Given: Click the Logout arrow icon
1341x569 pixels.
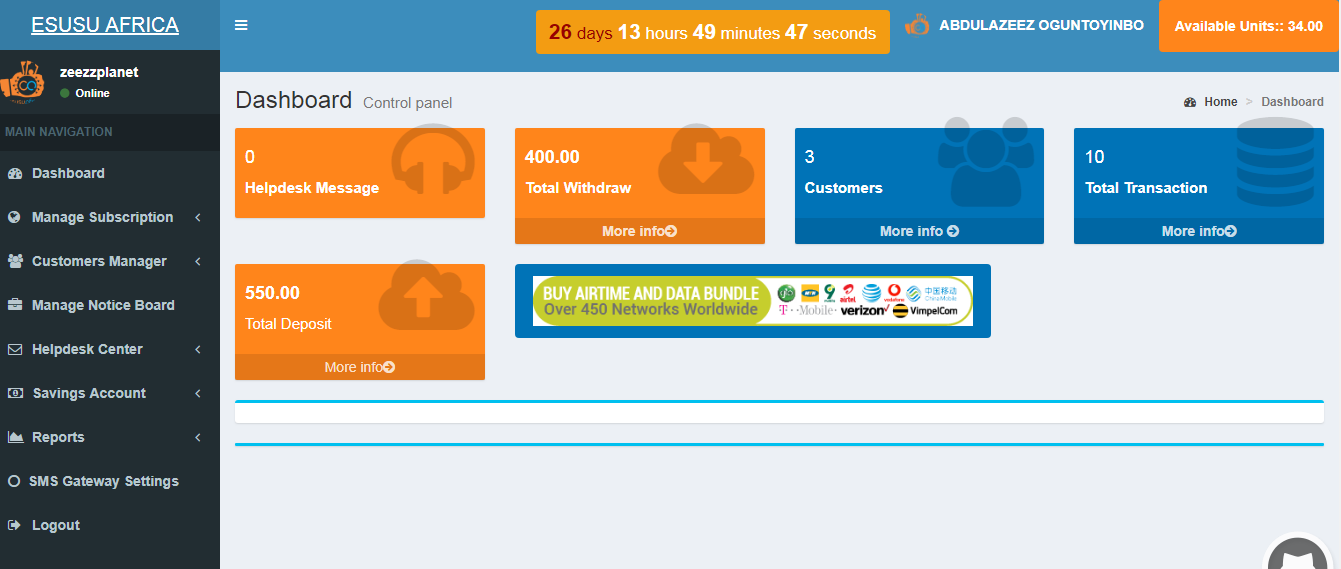Looking at the screenshot, I should (13, 525).
